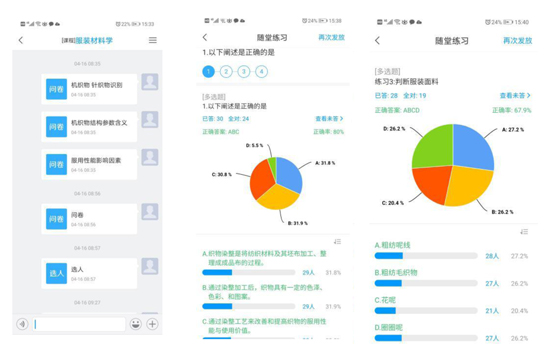Click sort icon above 织物染整 options

click(x=337, y=242)
